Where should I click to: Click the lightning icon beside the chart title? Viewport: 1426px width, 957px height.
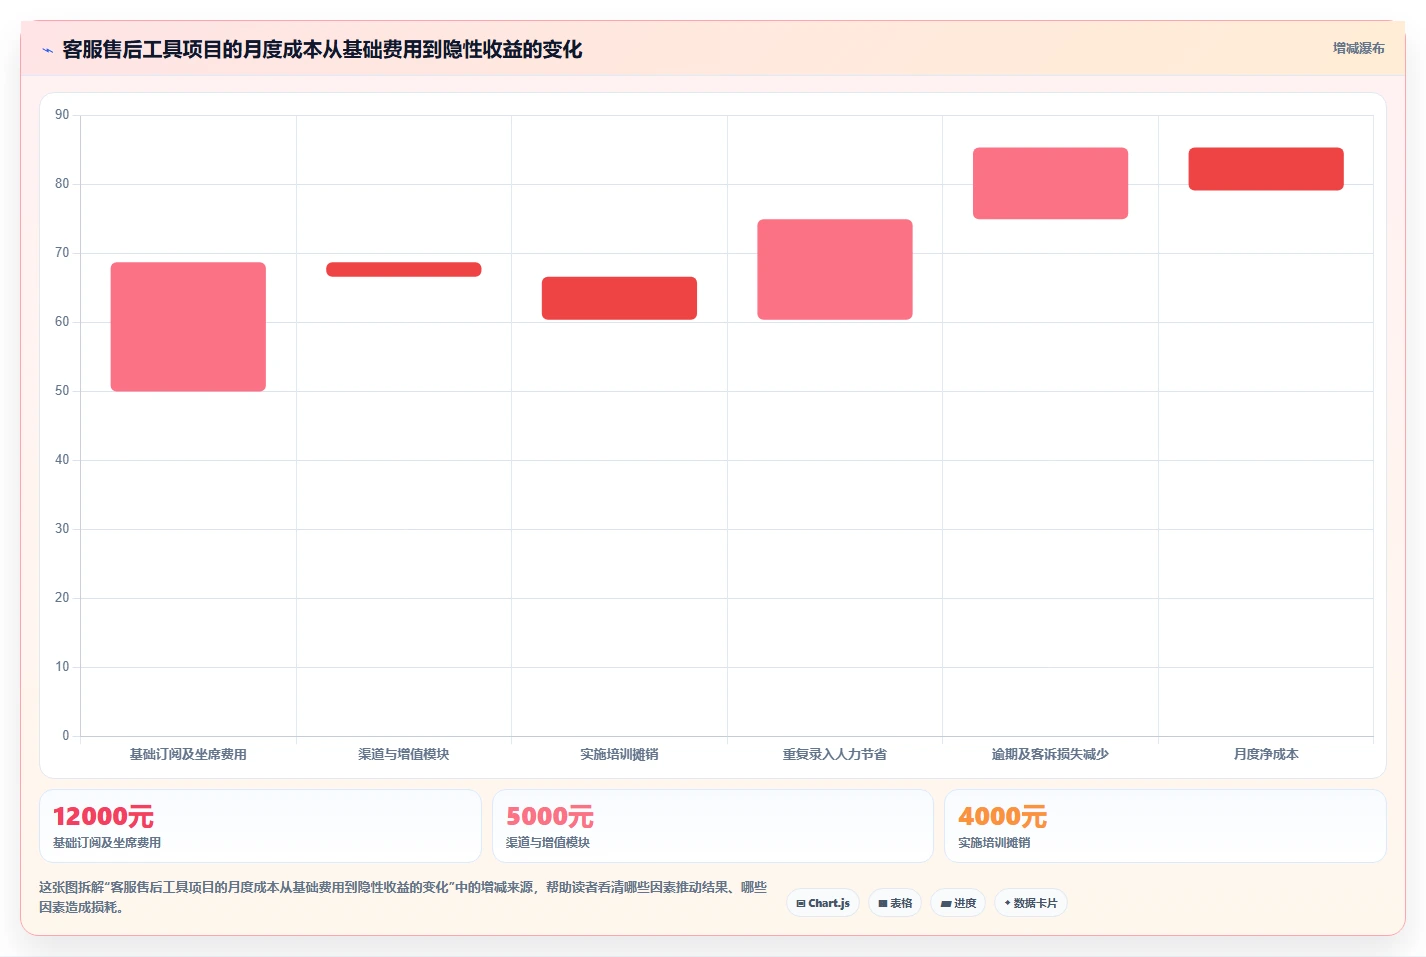[x=47, y=50]
